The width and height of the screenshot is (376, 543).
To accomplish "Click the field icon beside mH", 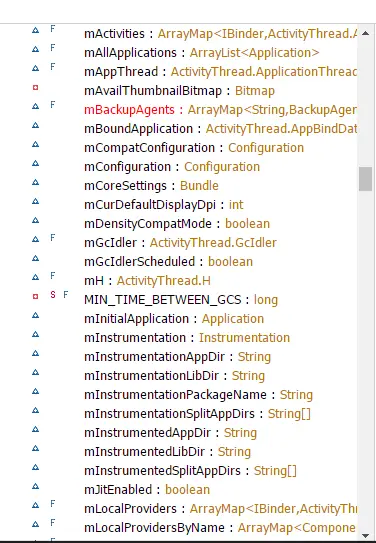I will (x=35, y=277).
